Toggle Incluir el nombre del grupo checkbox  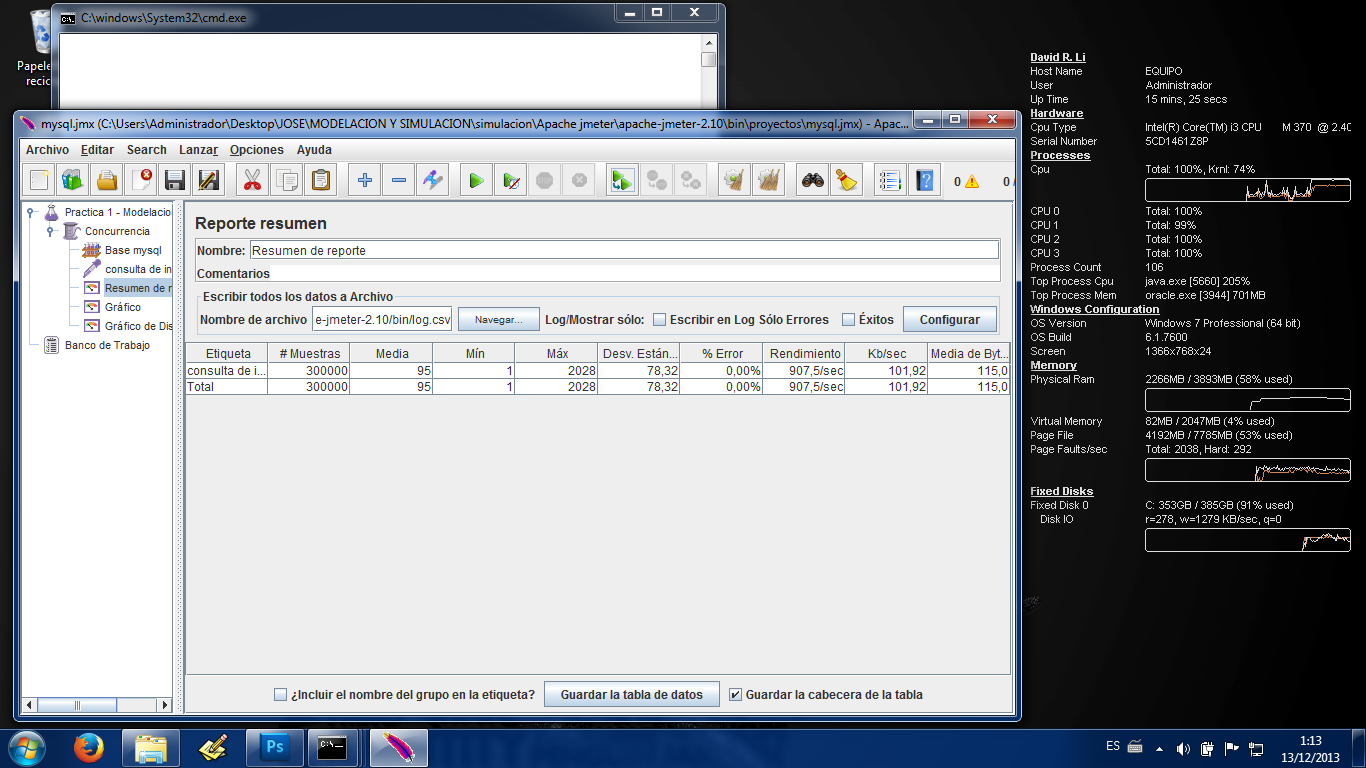281,695
